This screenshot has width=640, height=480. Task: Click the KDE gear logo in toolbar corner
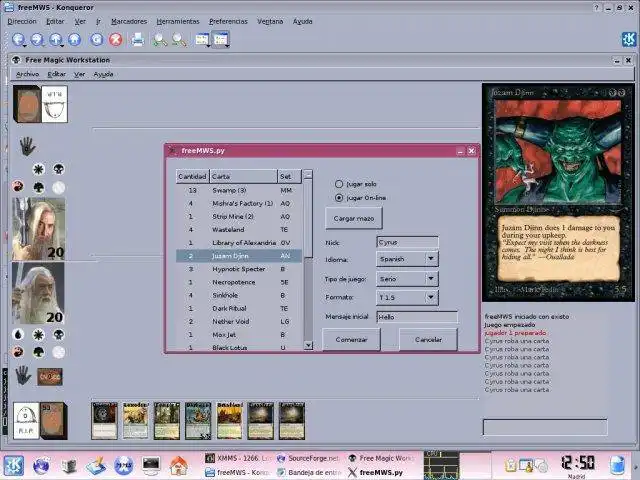pyautogui.click(x=629, y=39)
